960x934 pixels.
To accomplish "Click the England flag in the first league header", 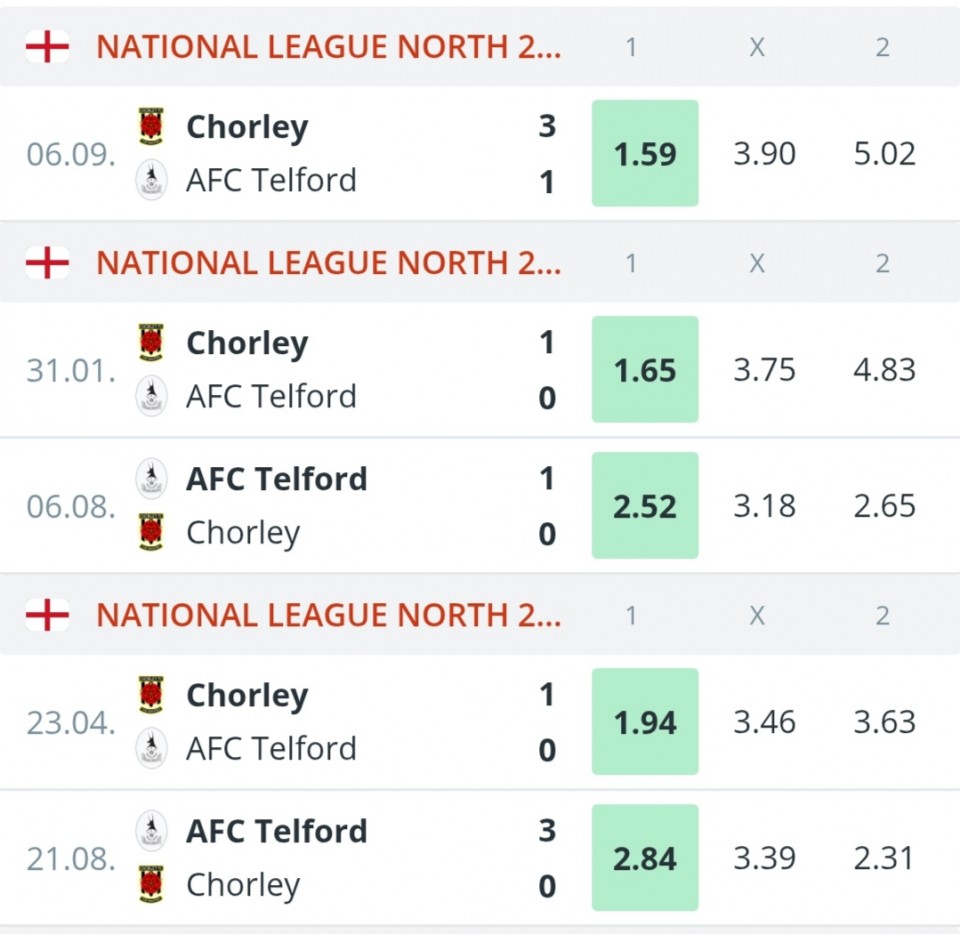I will click(47, 47).
